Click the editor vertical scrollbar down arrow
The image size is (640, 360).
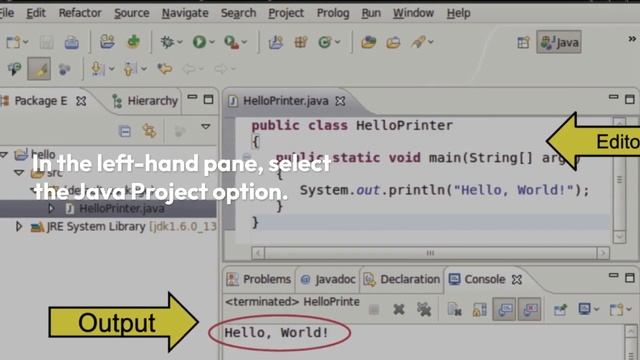click(x=619, y=237)
